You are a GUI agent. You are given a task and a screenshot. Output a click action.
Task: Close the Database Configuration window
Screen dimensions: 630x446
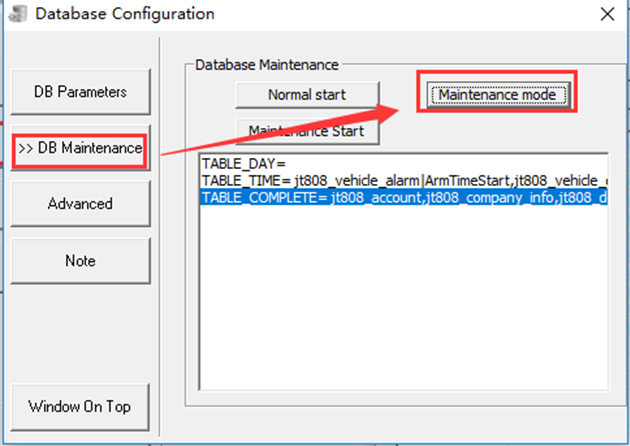607,14
